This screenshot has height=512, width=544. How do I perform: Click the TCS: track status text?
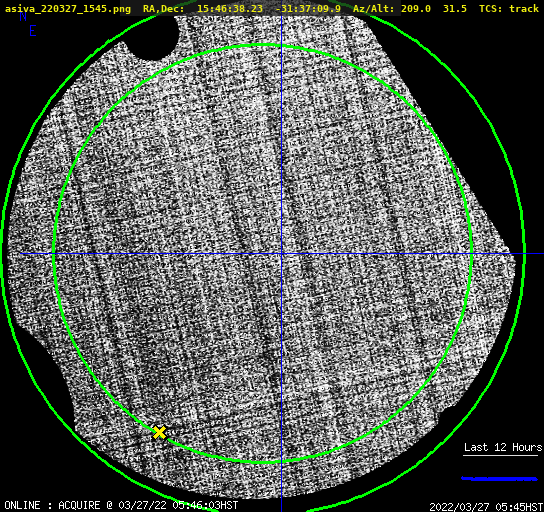[x=509, y=8]
